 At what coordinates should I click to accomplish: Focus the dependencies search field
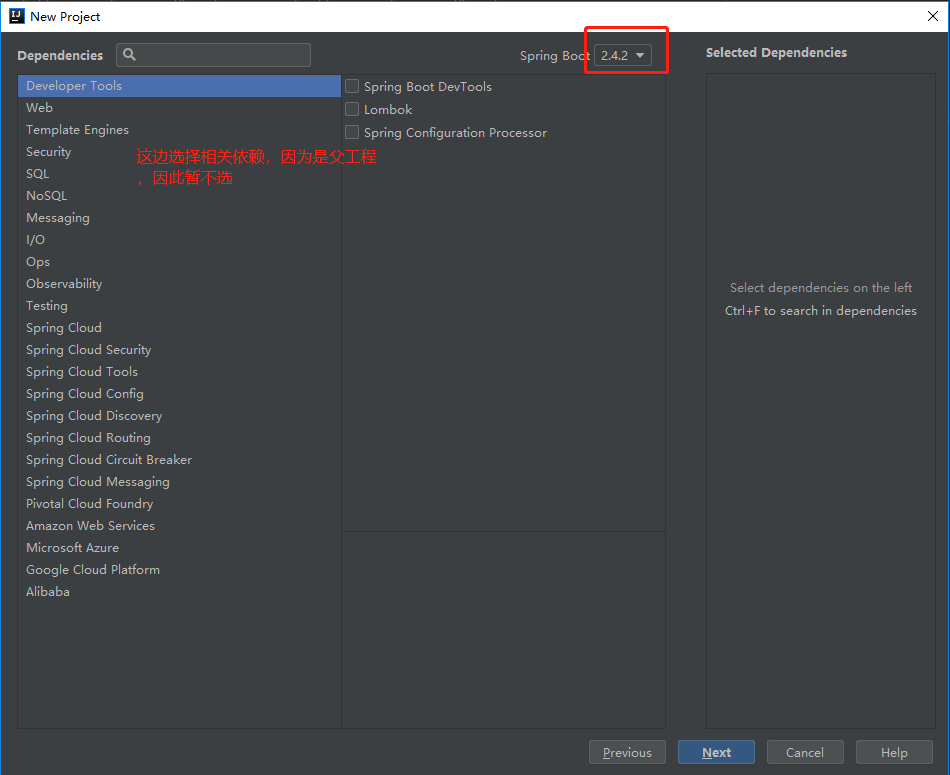click(213, 55)
